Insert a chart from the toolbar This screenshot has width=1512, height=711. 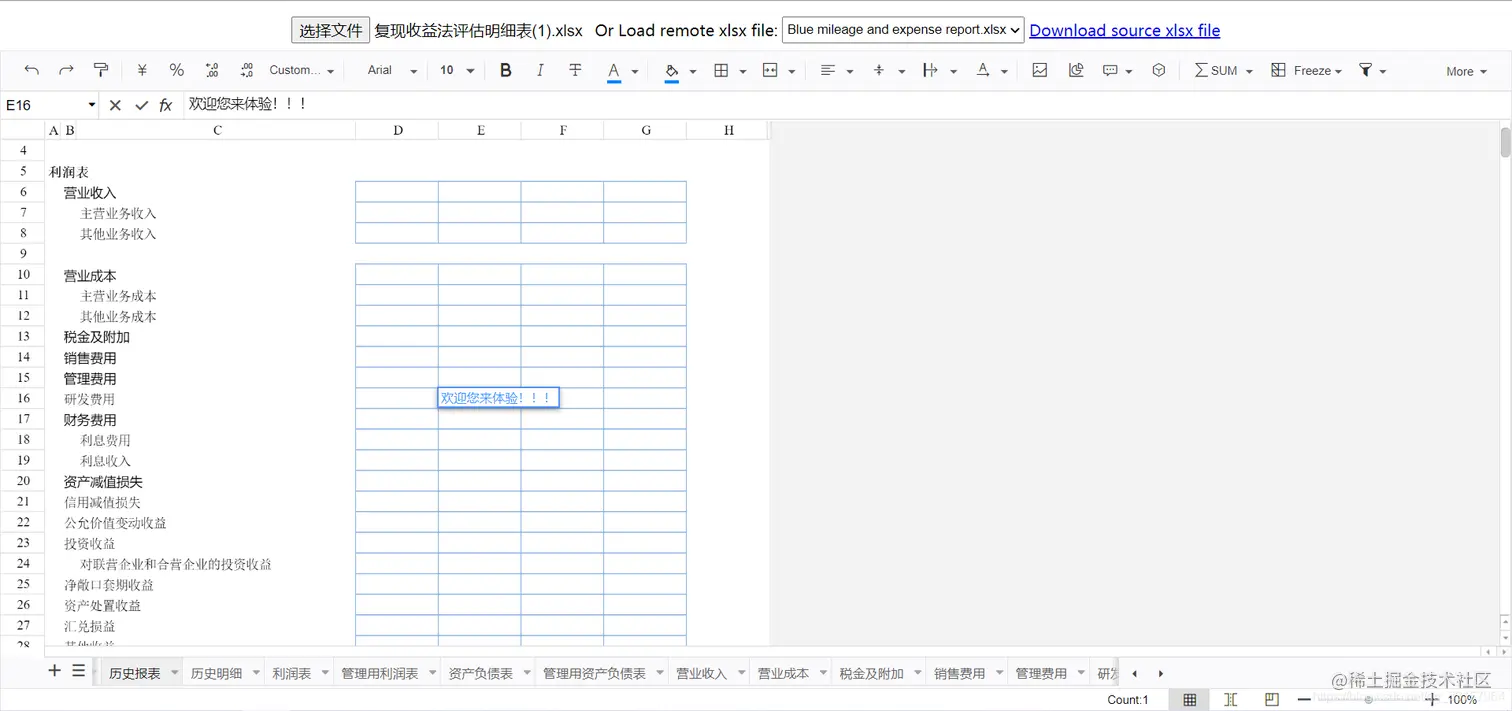(1076, 70)
